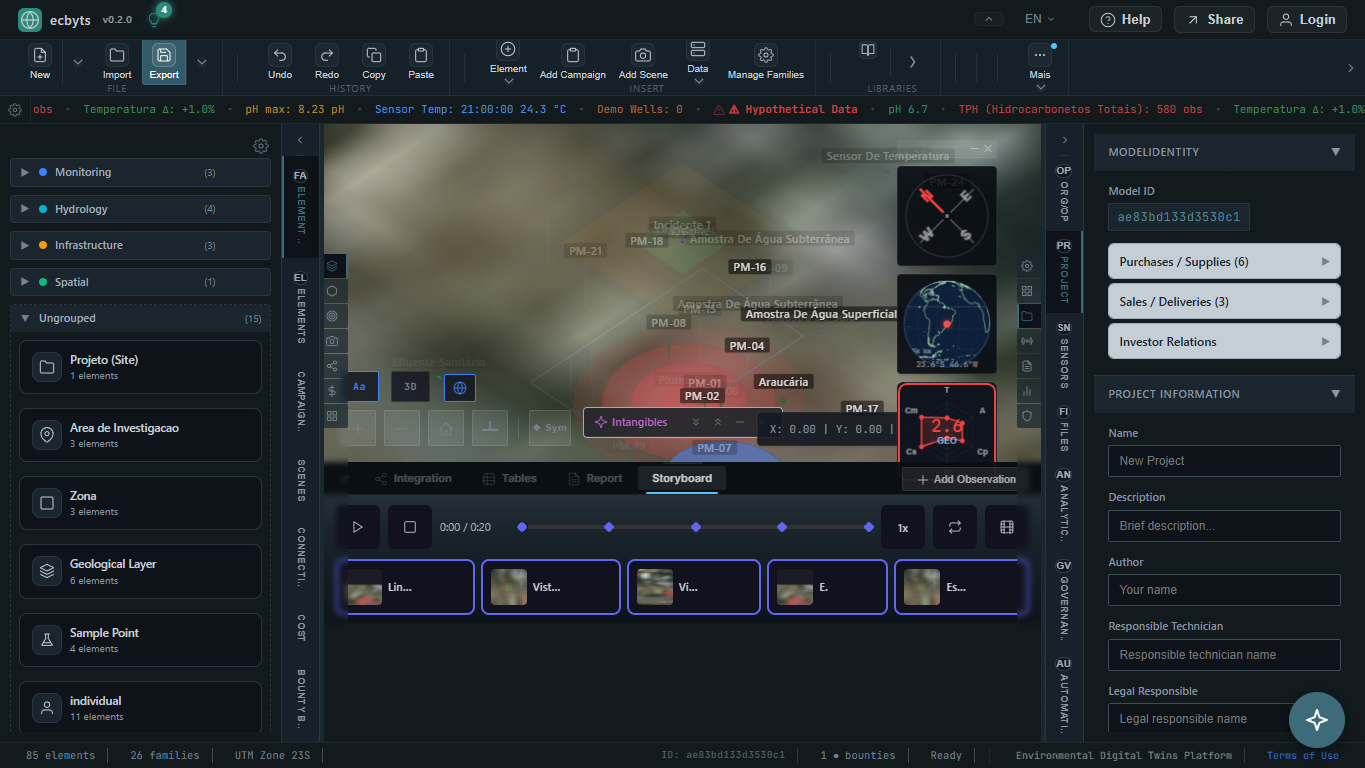1365x768 pixels.
Task: Toggle the filmstrip view button
Action: pyautogui.click(x=1007, y=527)
